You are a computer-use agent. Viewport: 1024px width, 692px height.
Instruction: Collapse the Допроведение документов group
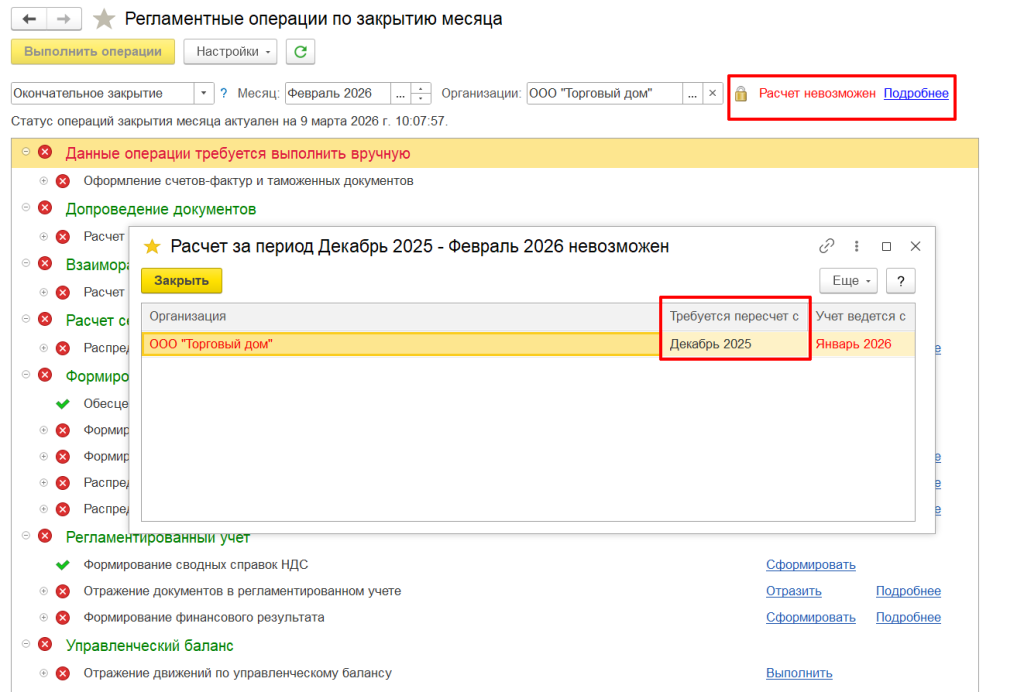pyautogui.click(x=26, y=208)
